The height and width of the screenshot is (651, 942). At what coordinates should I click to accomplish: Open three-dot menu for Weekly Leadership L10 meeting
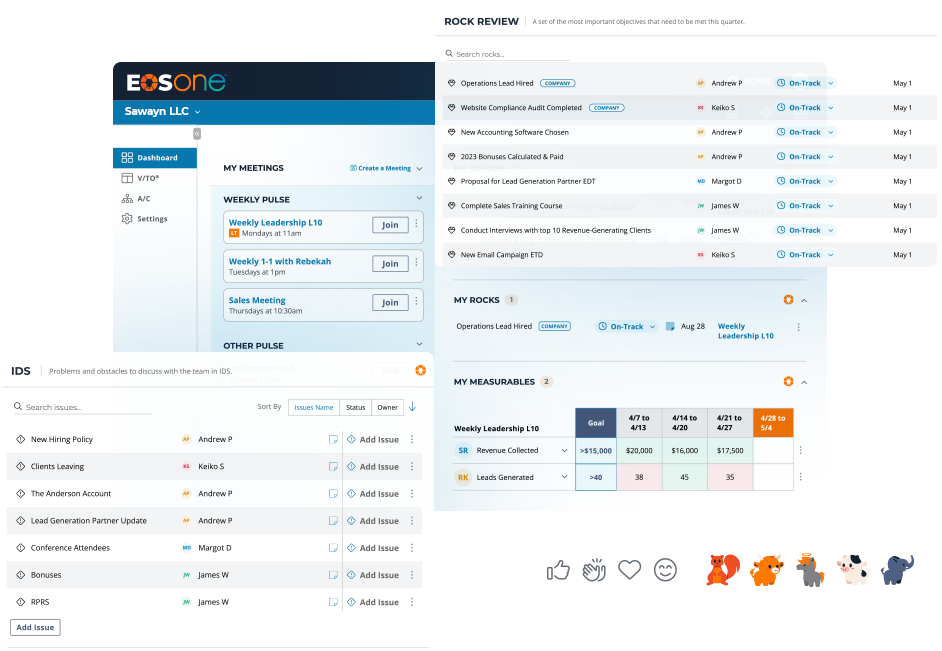point(417,224)
